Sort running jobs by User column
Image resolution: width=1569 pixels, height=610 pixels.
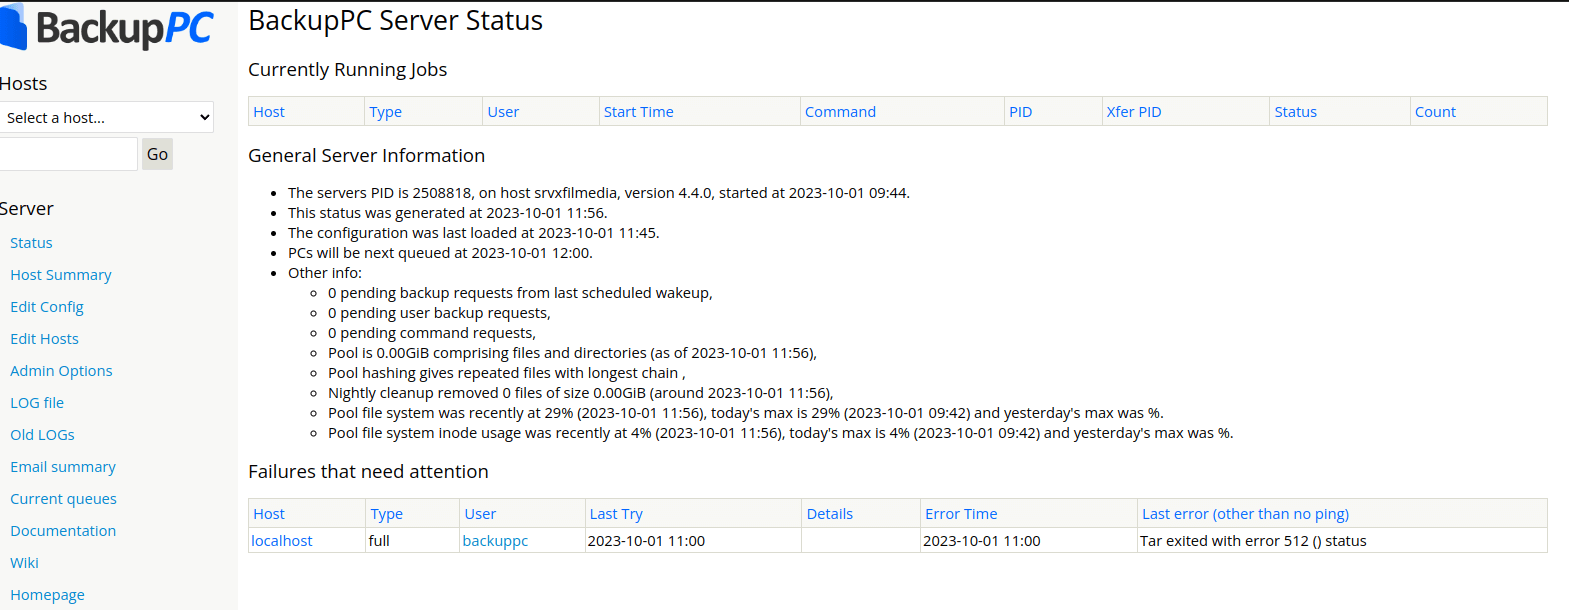[x=503, y=112]
